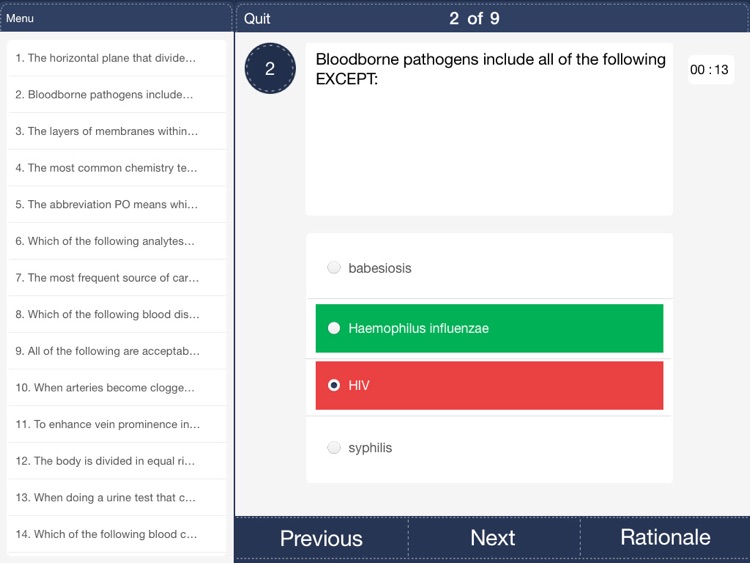The image size is (750, 563).
Task: Open question 3 about layers of membranes
Action: (117, 131)
